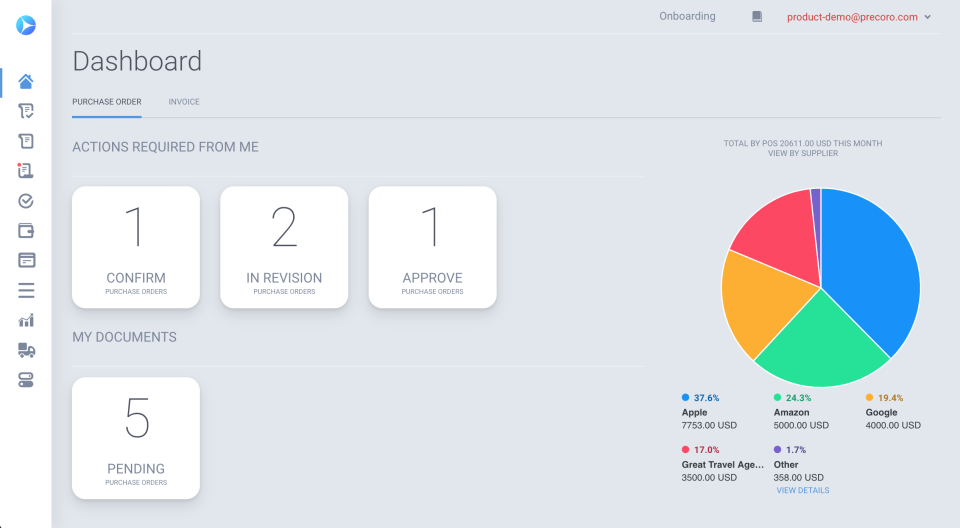Click the 7753.00 USD Apple amount
Viewport: 960px width, 528px height.
(709, 425)
